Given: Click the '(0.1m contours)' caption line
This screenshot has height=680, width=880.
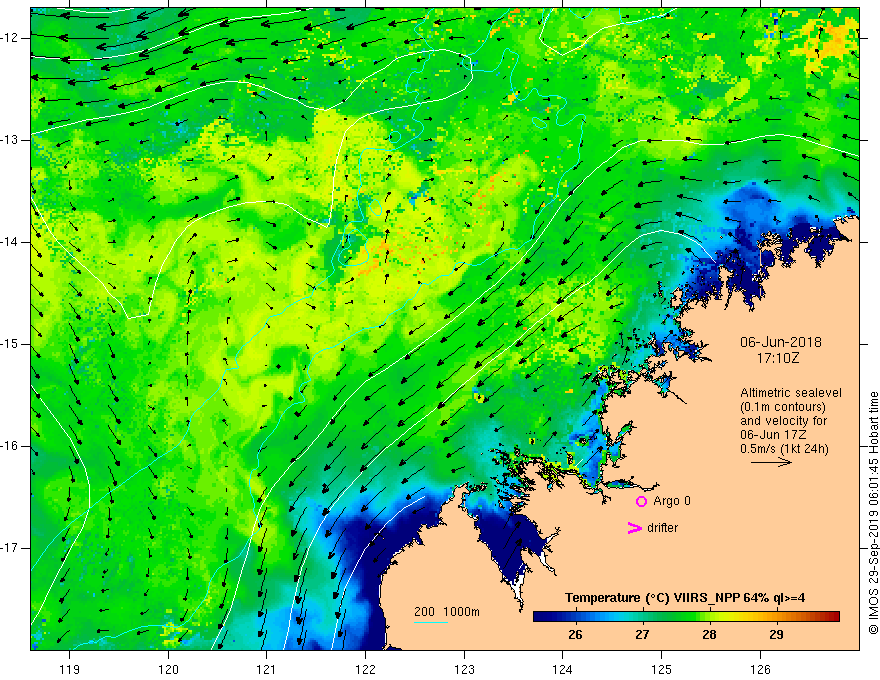Looking at the screenshot, I should pos(783,407).
